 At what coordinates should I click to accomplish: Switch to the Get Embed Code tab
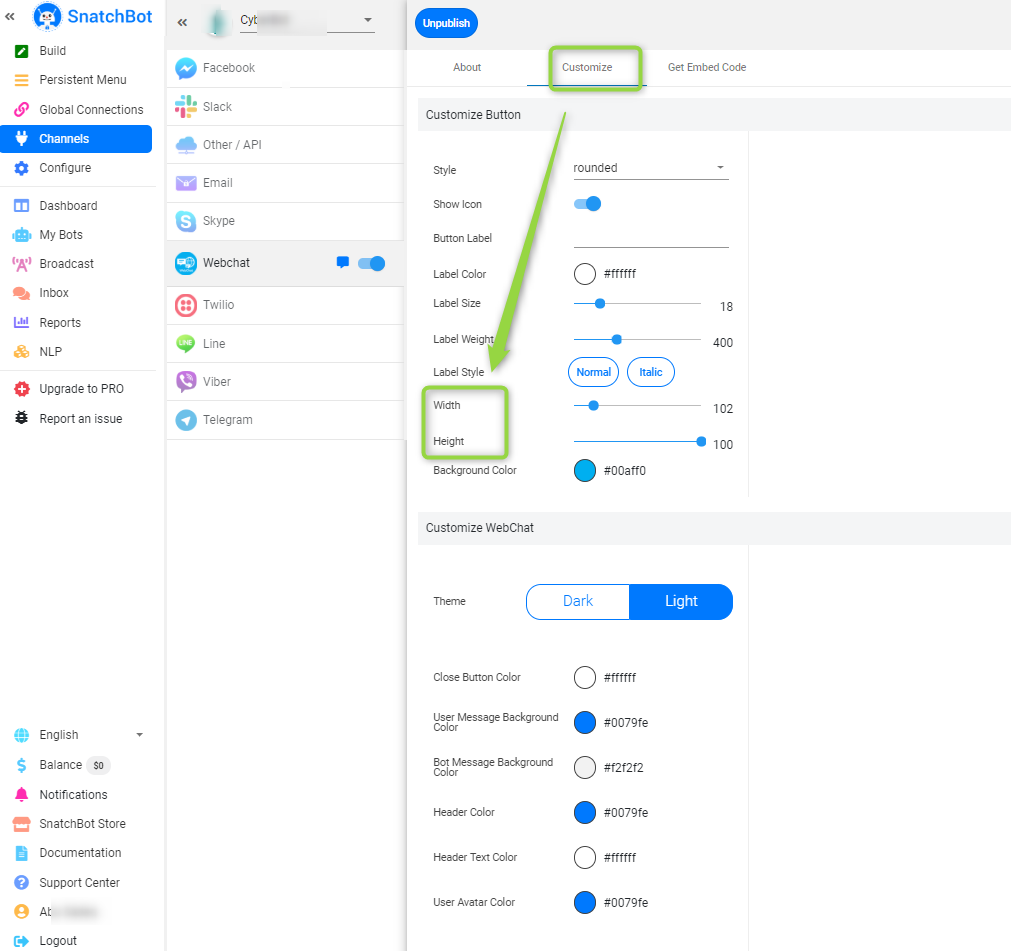(x=707, y=67)
